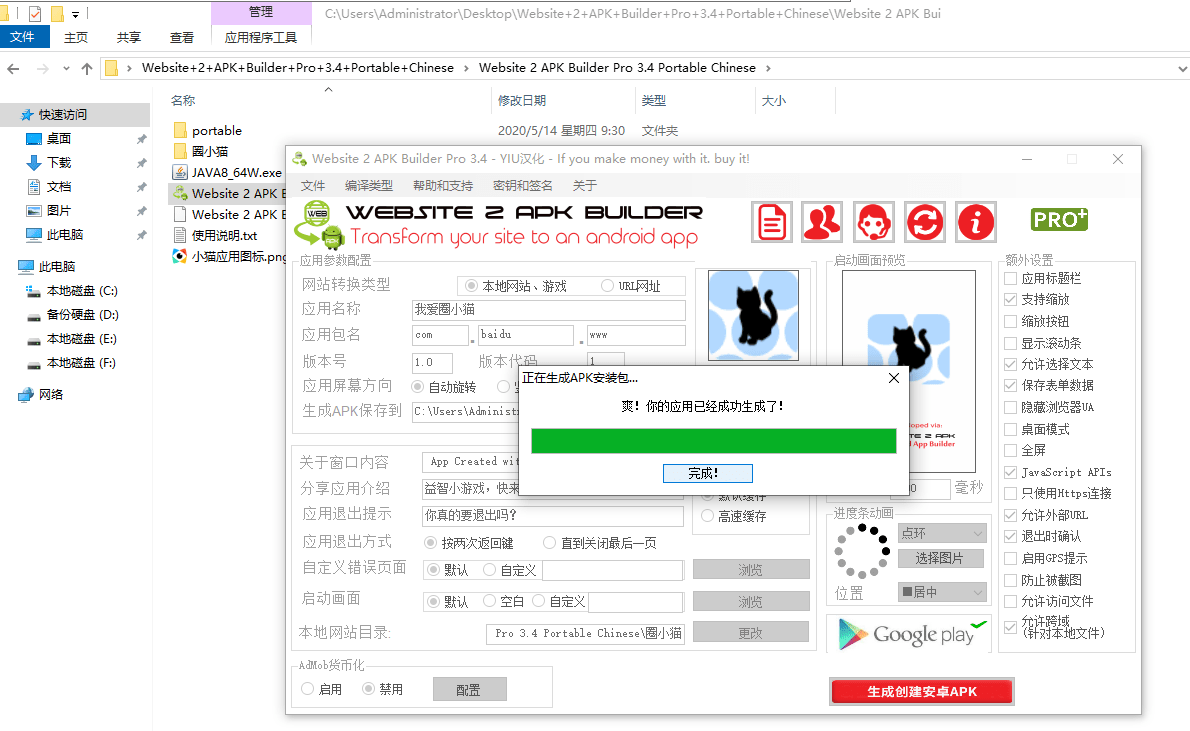Toggle JavaScript APIs checkbox
The width and height of the screenshot is (1190, 731).
coord(1010,472)
